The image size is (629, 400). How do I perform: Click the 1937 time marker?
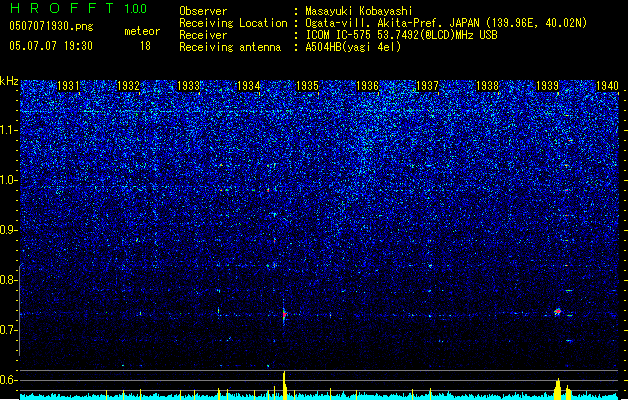[427, 85]
